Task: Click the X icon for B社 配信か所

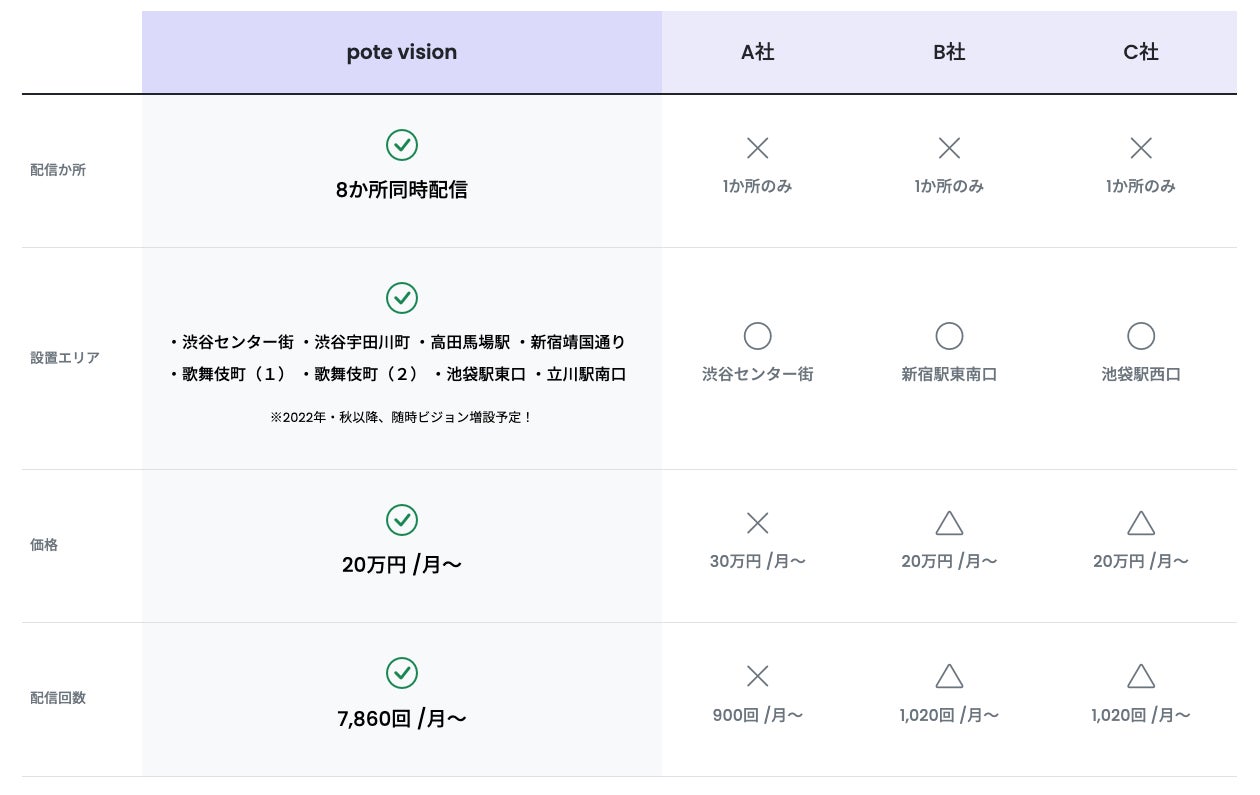Action: click(949, 149)
